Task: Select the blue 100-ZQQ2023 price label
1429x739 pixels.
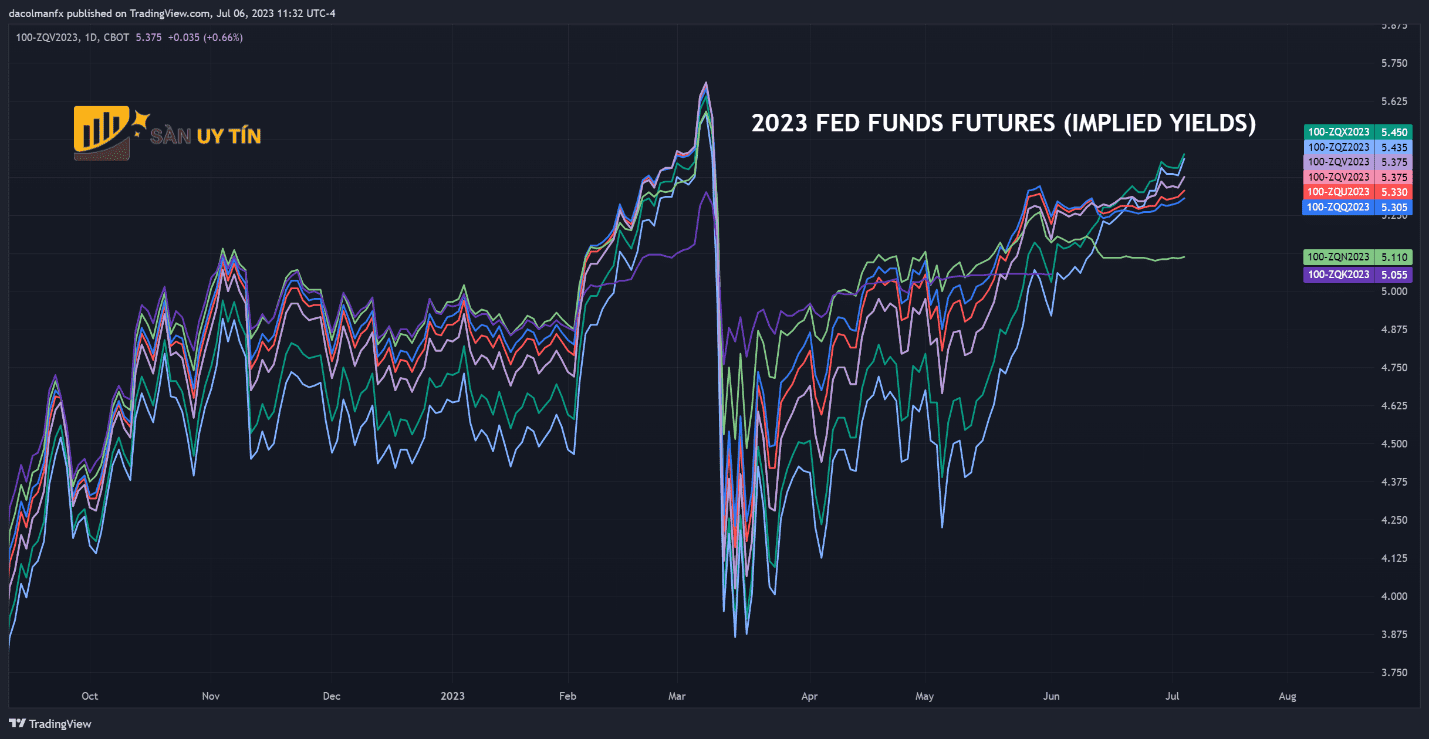Action: (1357, 207)
